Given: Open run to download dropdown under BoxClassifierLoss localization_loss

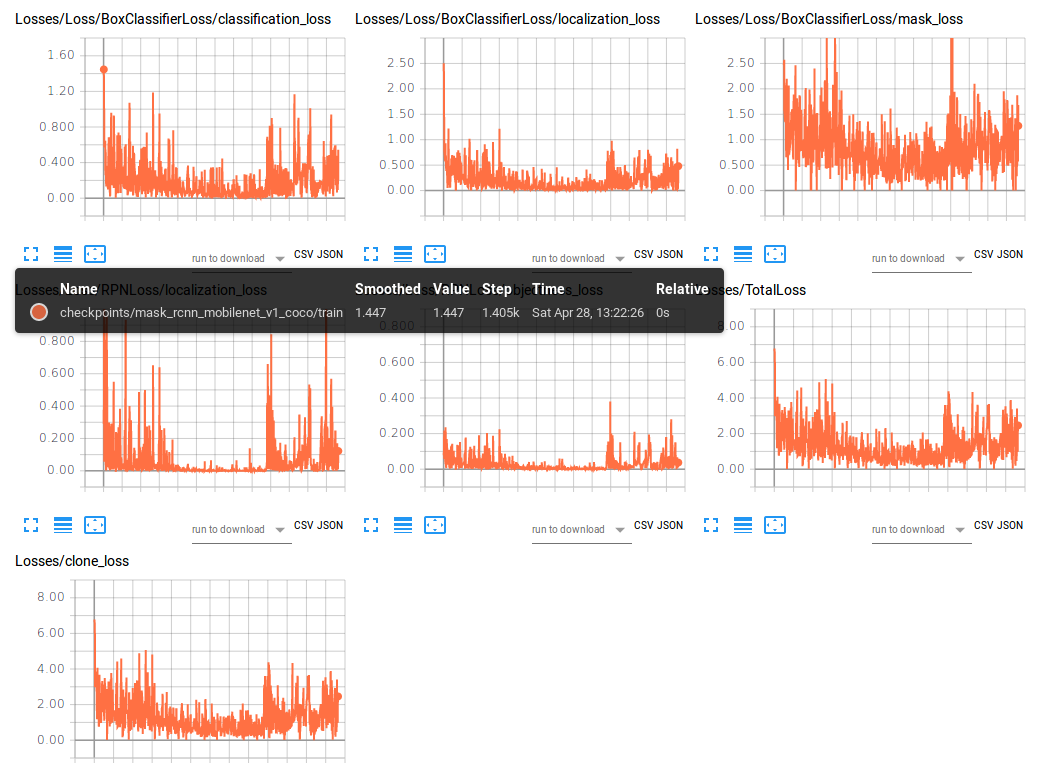Looking at the screenshot, I should [x=581, y=259].
